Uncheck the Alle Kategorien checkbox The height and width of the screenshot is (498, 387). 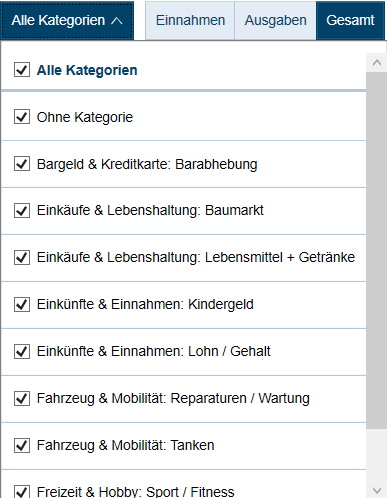tap(22, 70)
